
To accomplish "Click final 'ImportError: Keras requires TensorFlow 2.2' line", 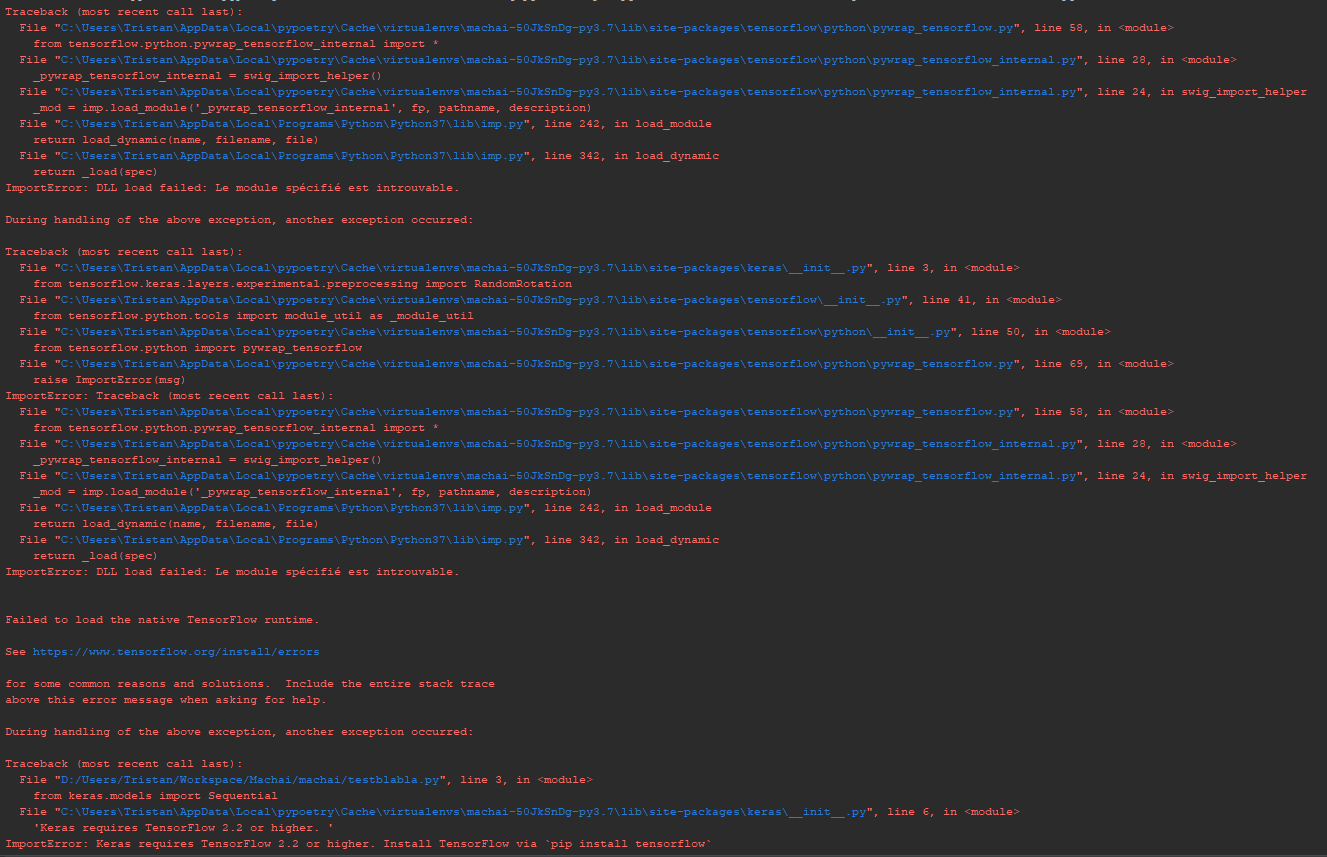I will [x=358, y=844].
